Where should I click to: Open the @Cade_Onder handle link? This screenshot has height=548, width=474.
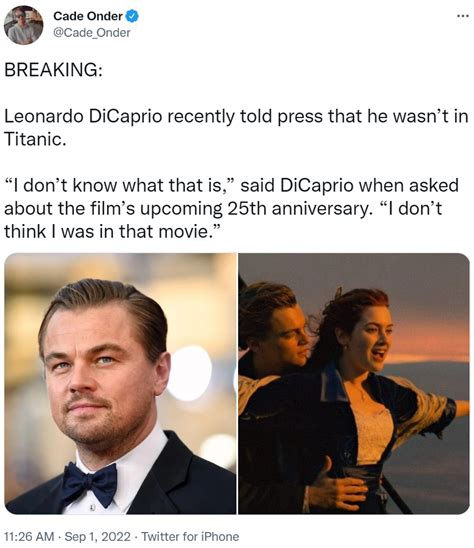(x=92, y=33)
